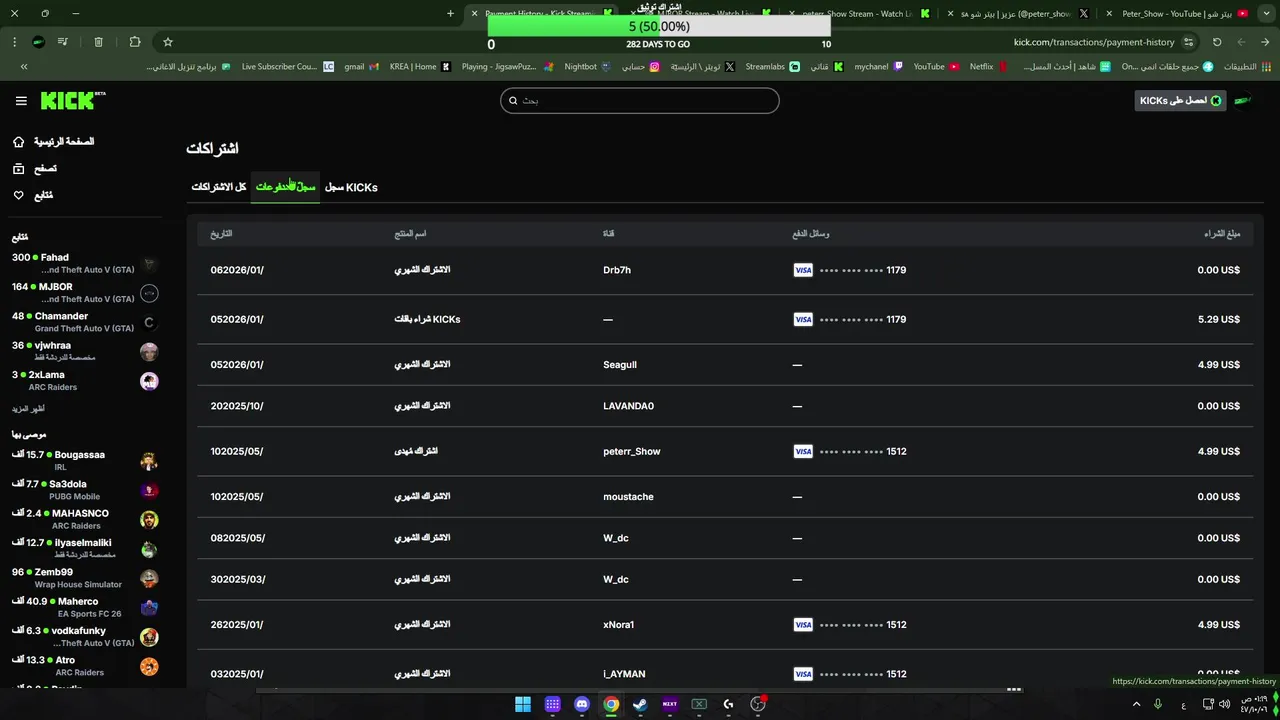Click the Visa card icon in peterr_Show row
1280x720 pixels.
[803, 451]
